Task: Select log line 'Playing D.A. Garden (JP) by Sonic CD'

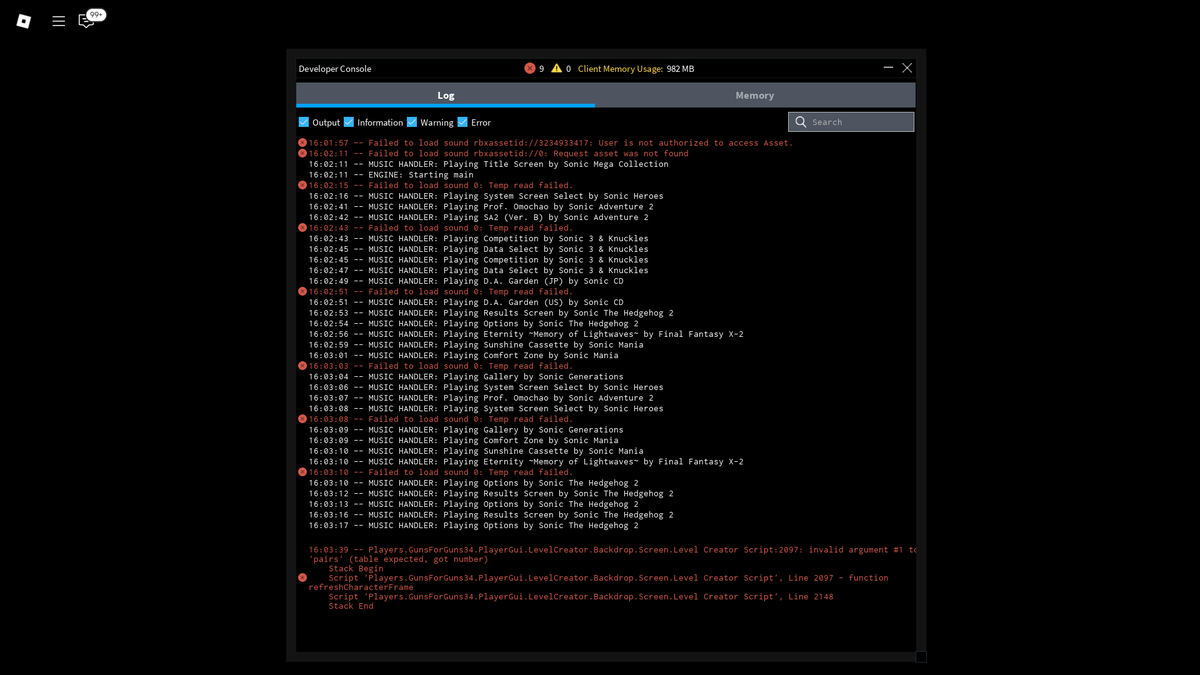Action: 466,281
